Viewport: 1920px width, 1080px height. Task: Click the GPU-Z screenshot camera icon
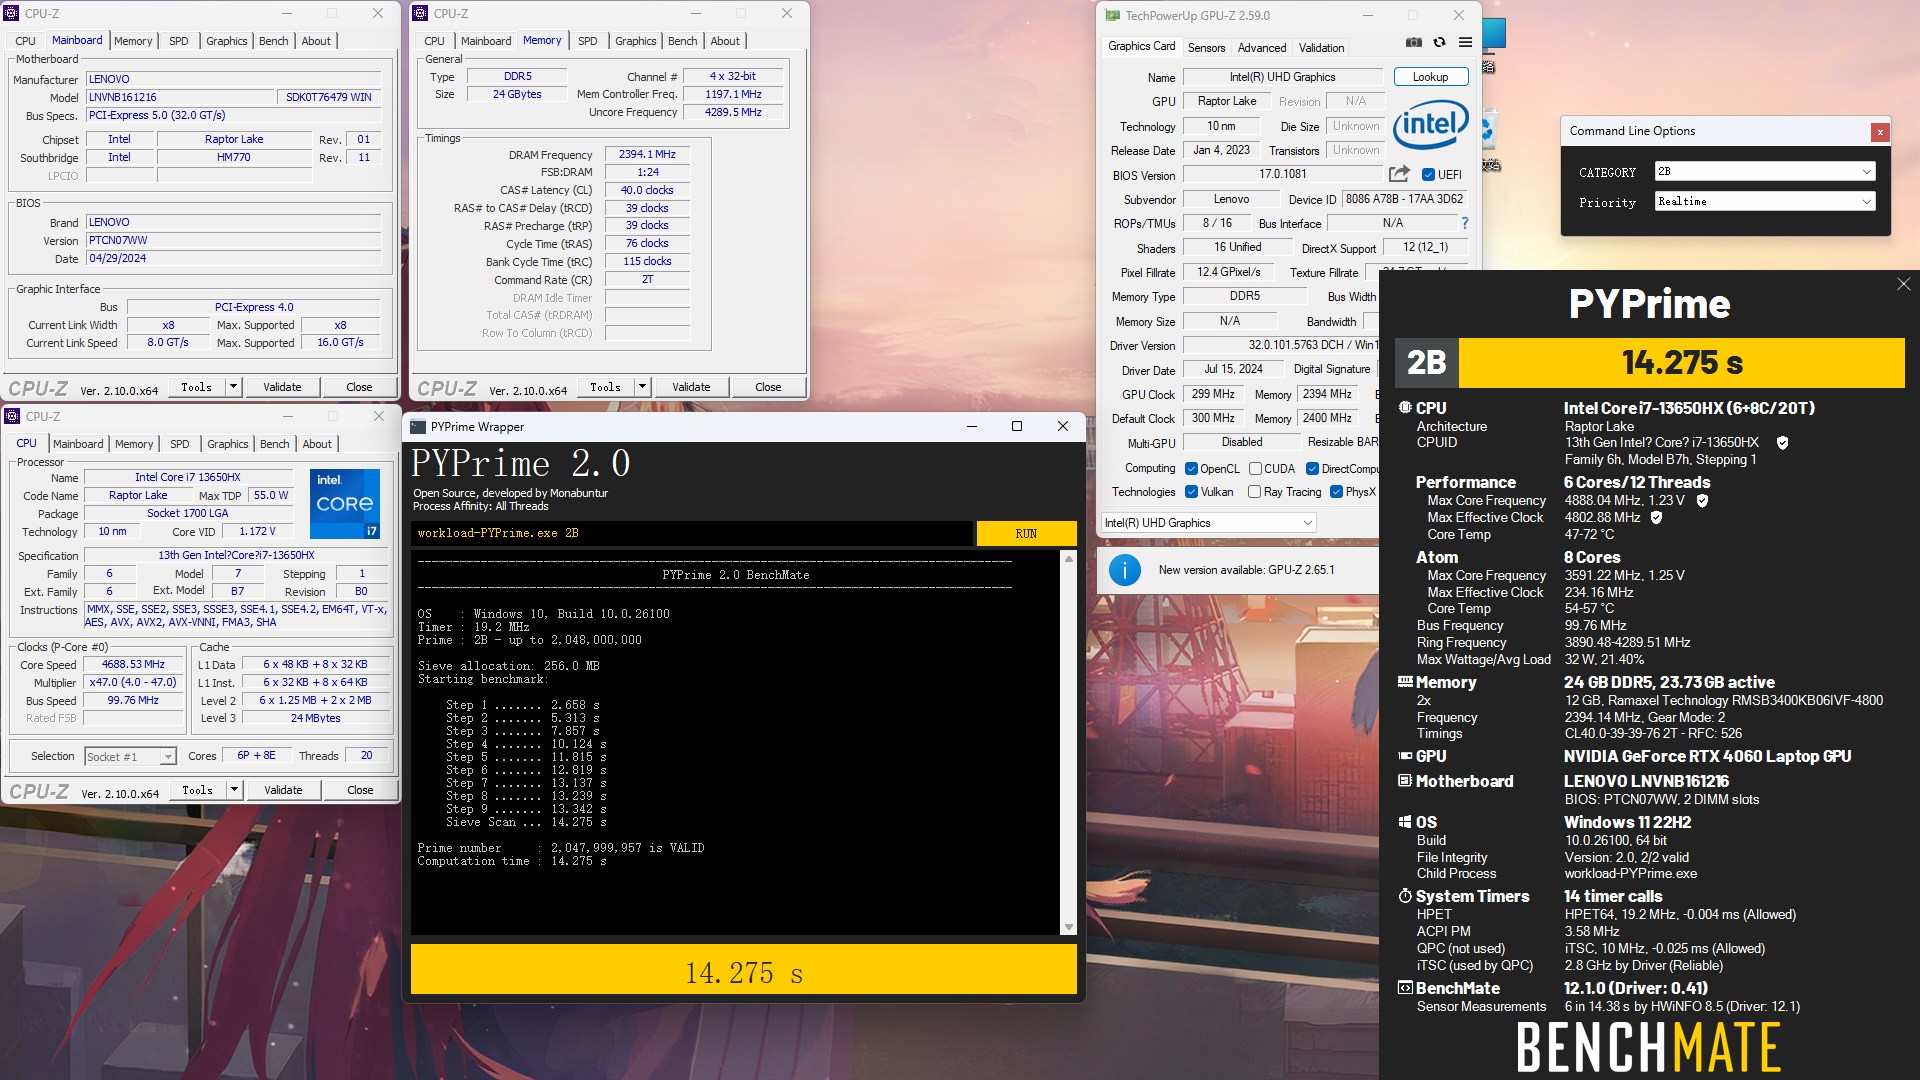click(1413, 42)
